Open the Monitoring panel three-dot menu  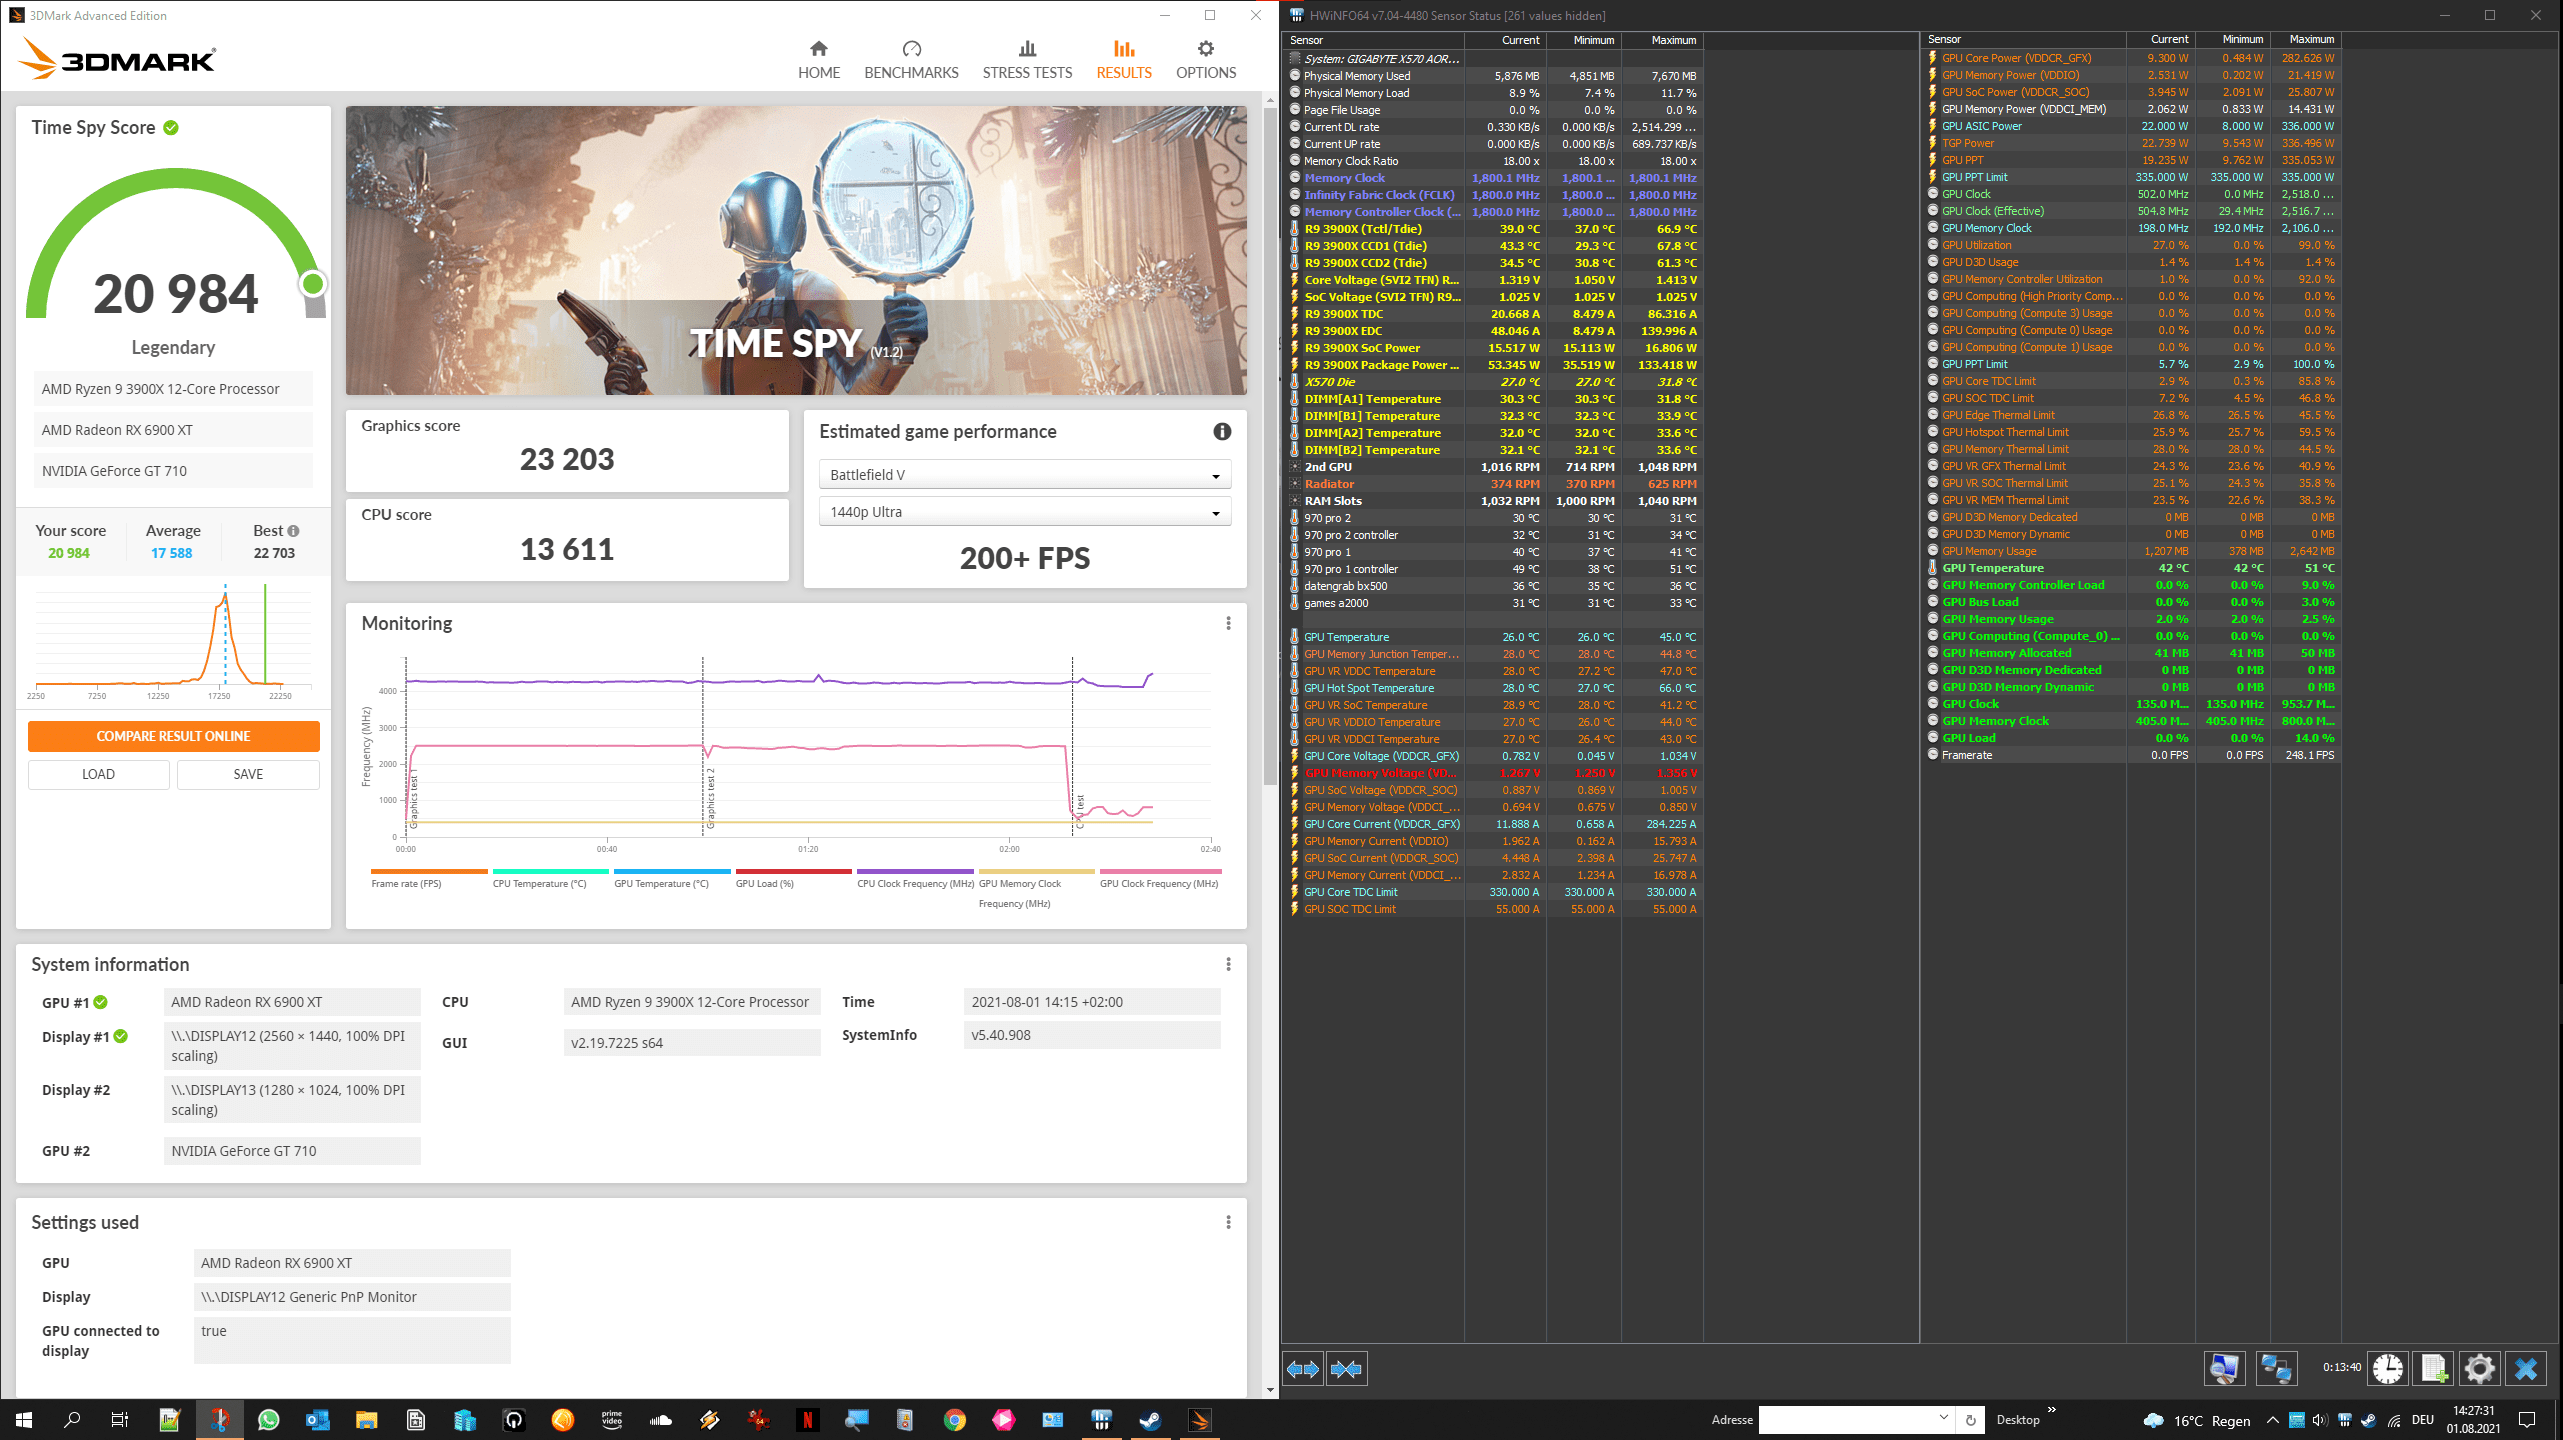point(1228,623)
